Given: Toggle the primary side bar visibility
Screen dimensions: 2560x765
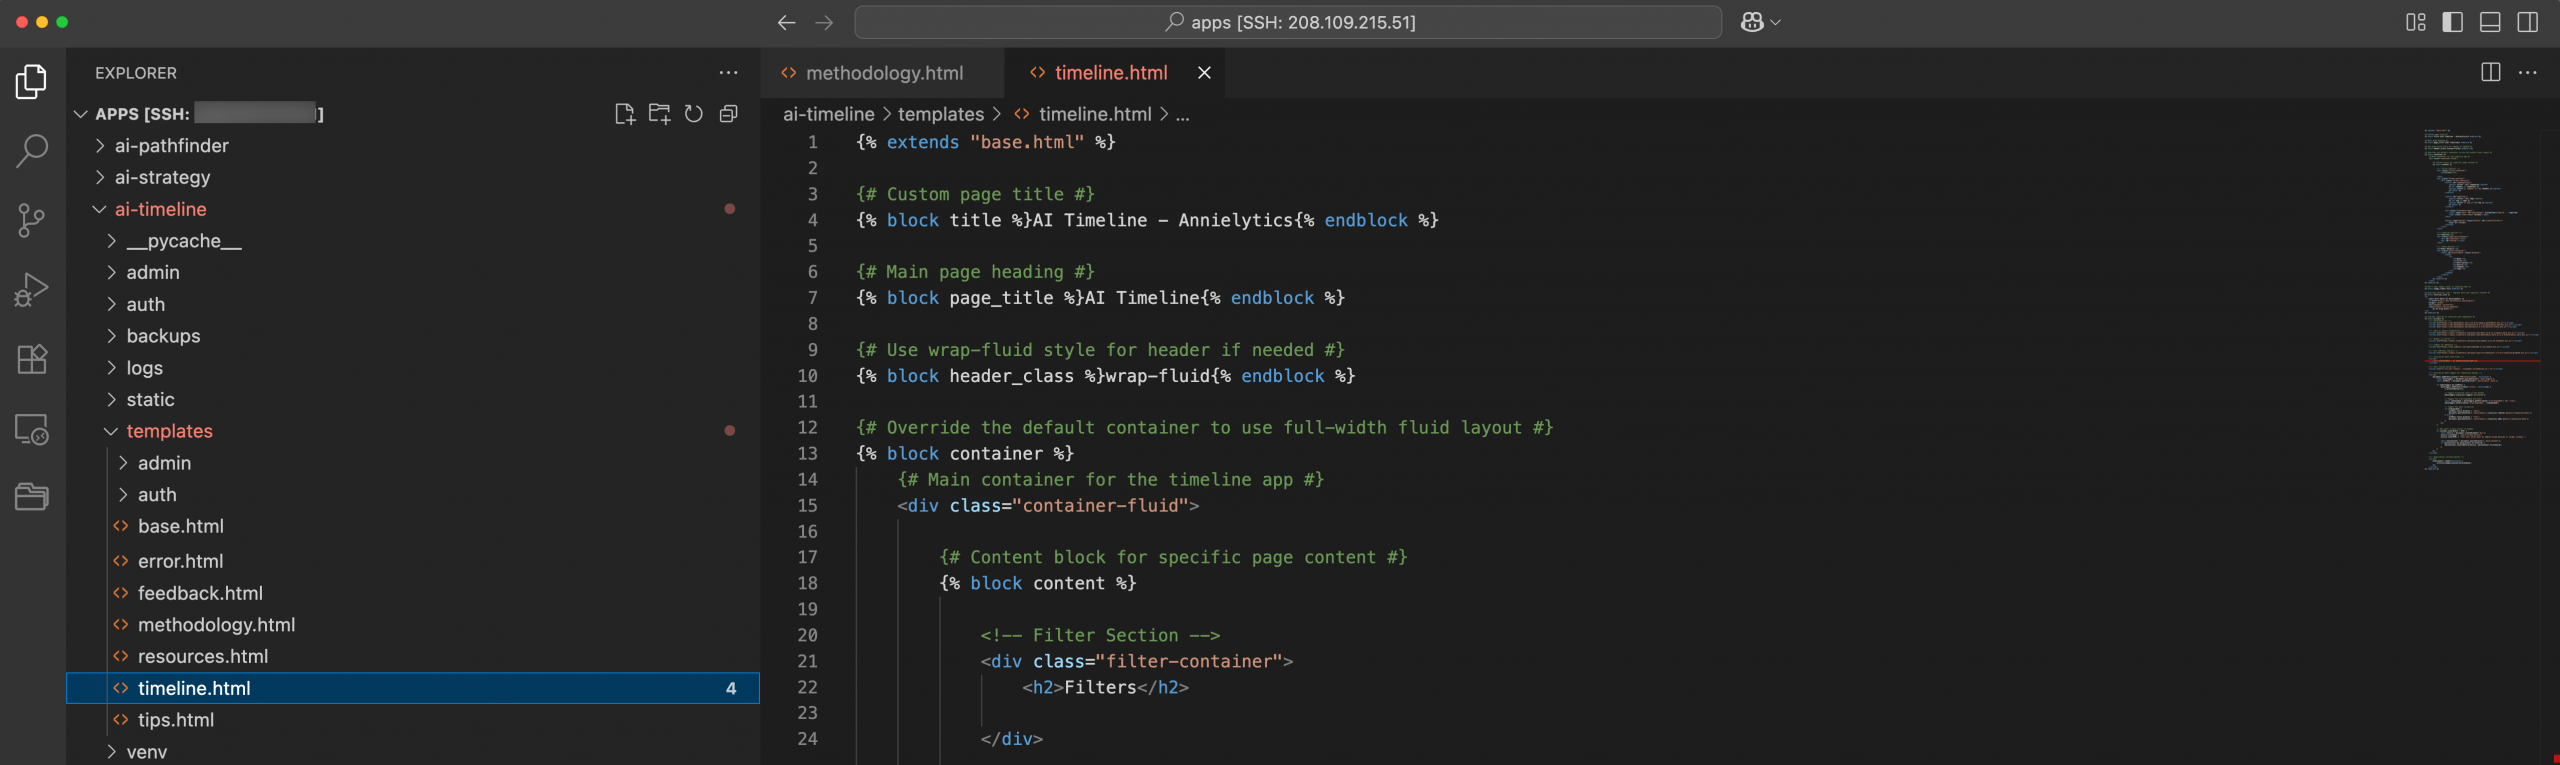Looking at the screenshot, I should pyautogui.click(x=2452, y=22).
